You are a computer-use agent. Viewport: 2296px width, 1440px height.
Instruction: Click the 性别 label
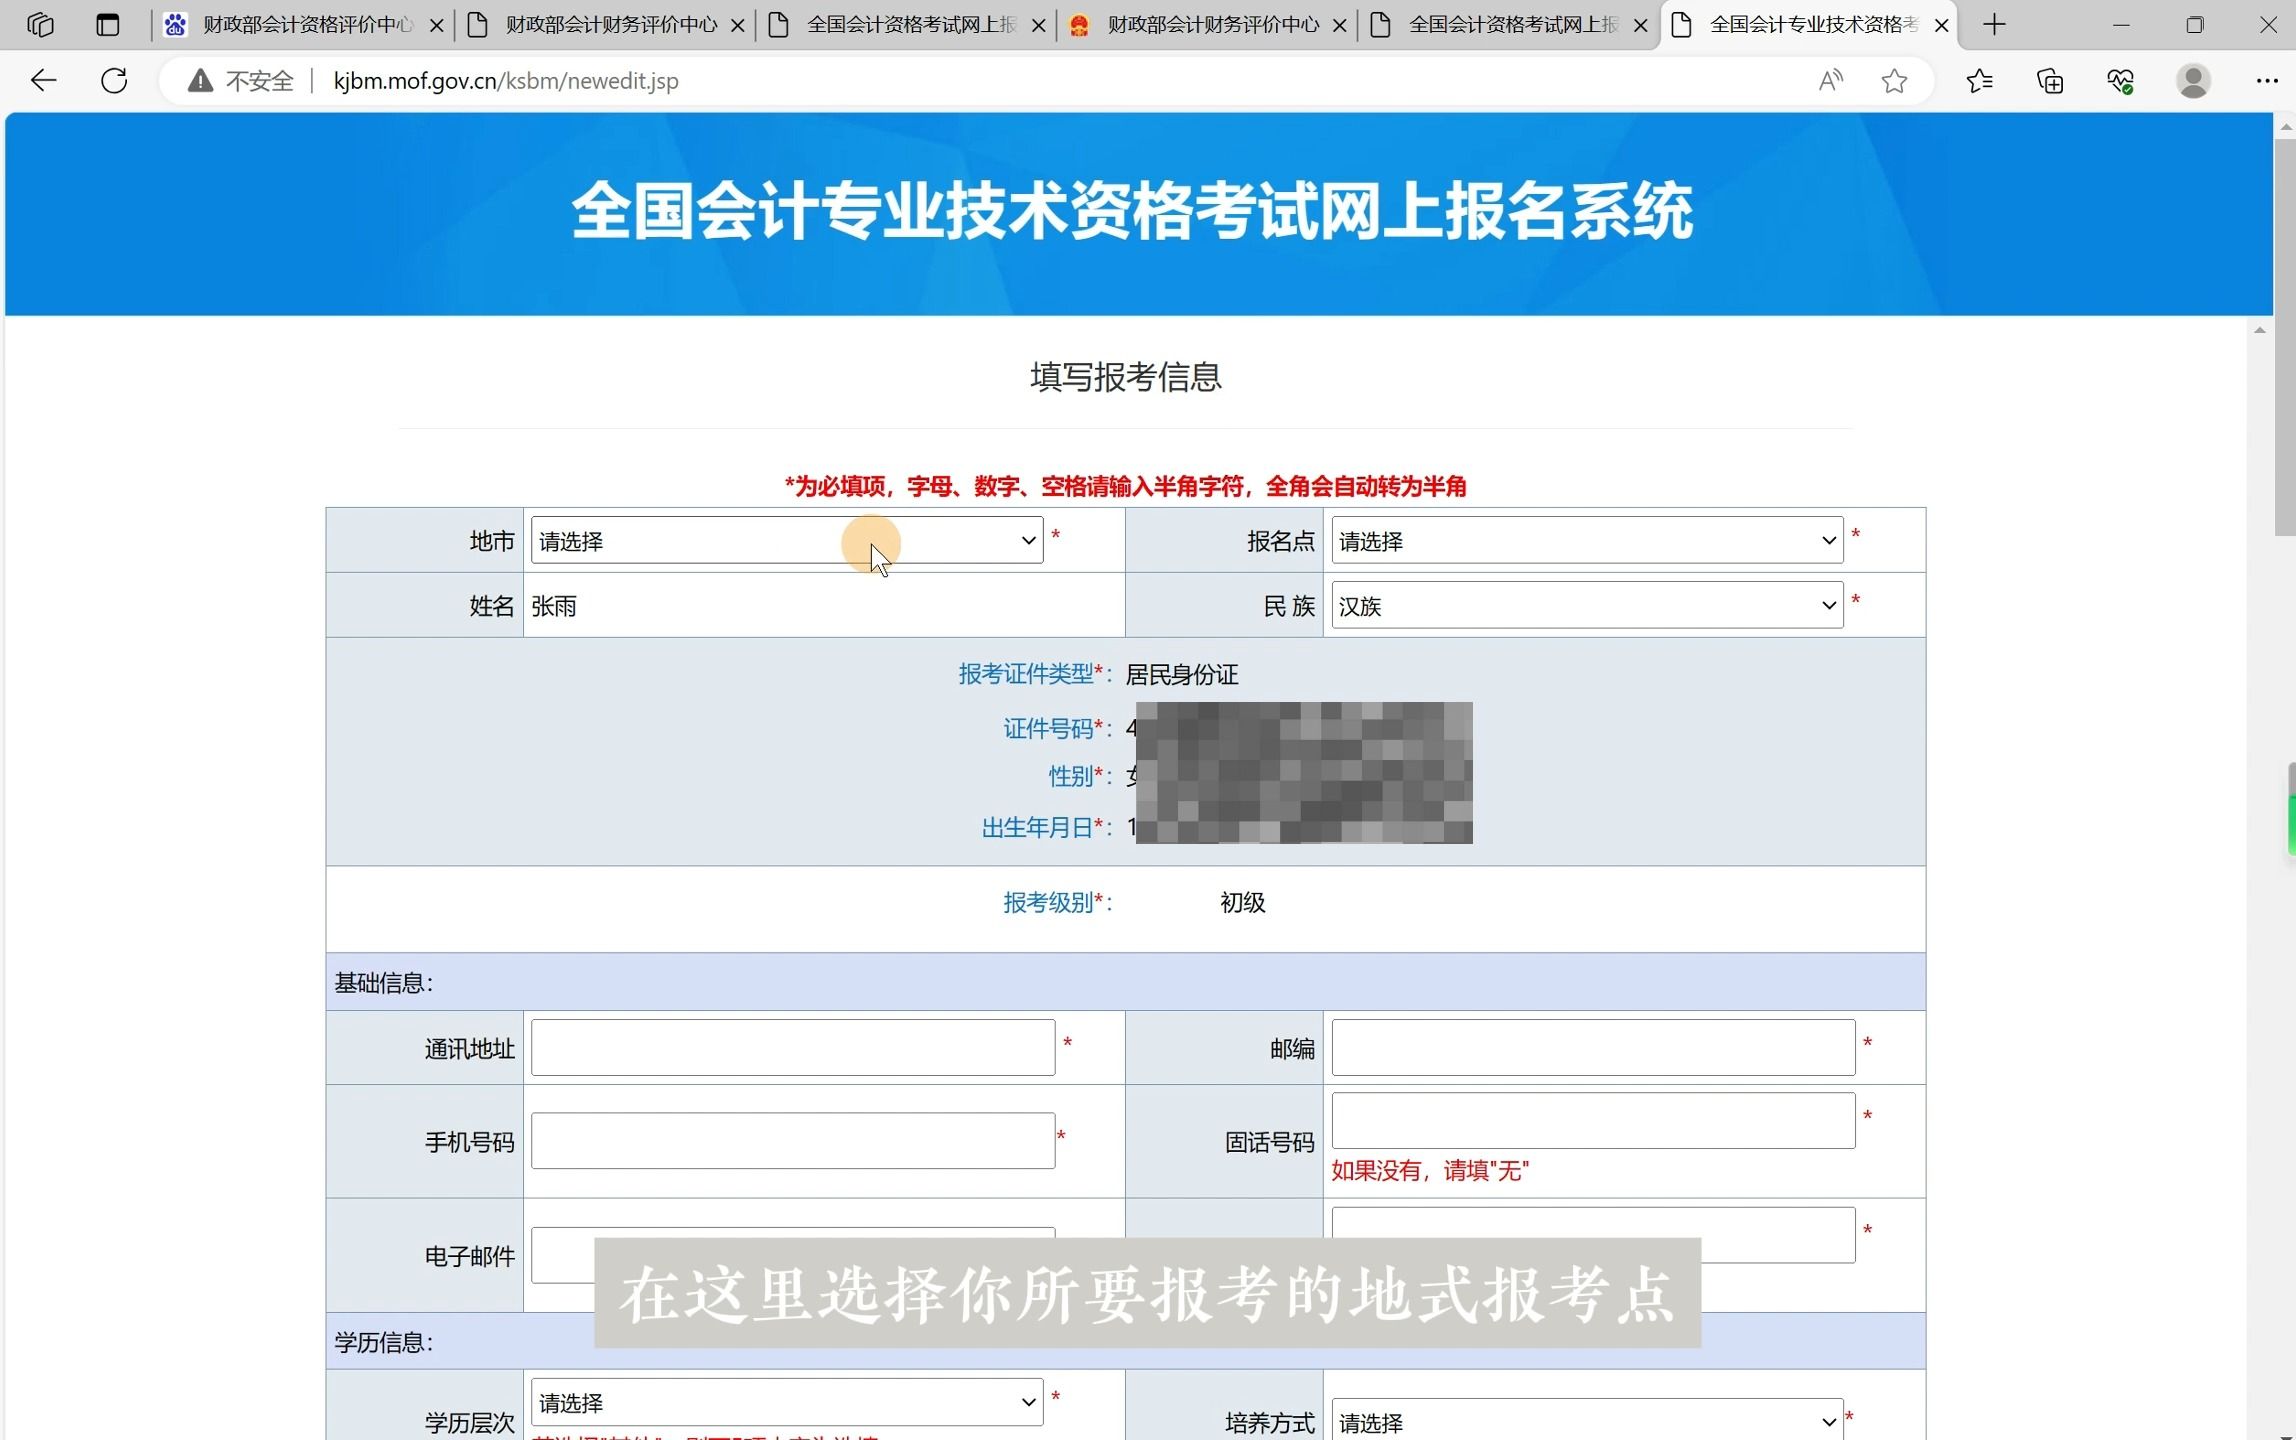(x=1080, y=776)
